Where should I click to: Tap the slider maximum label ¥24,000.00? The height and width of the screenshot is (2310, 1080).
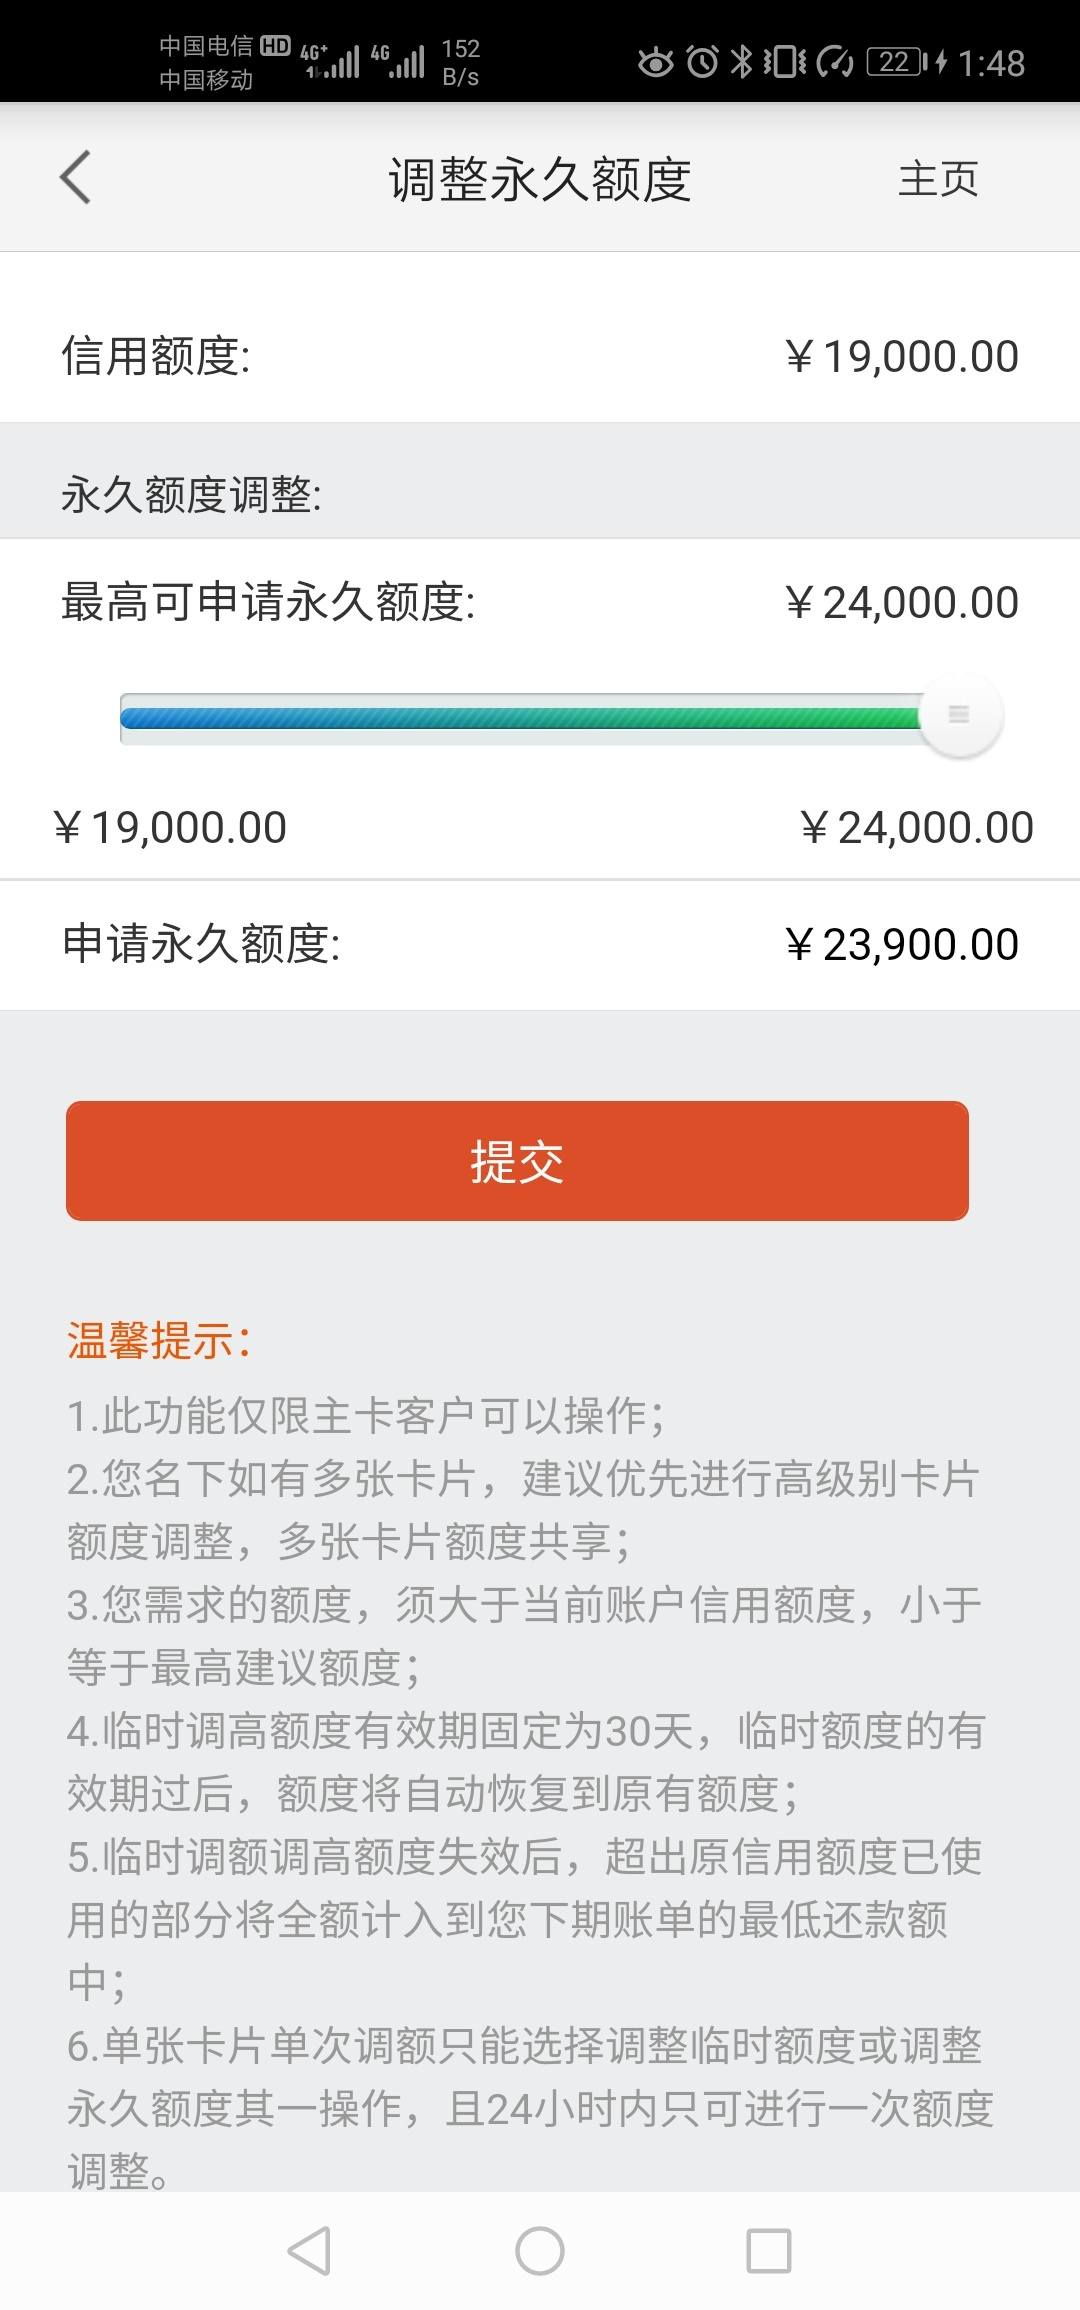point(917,828)
